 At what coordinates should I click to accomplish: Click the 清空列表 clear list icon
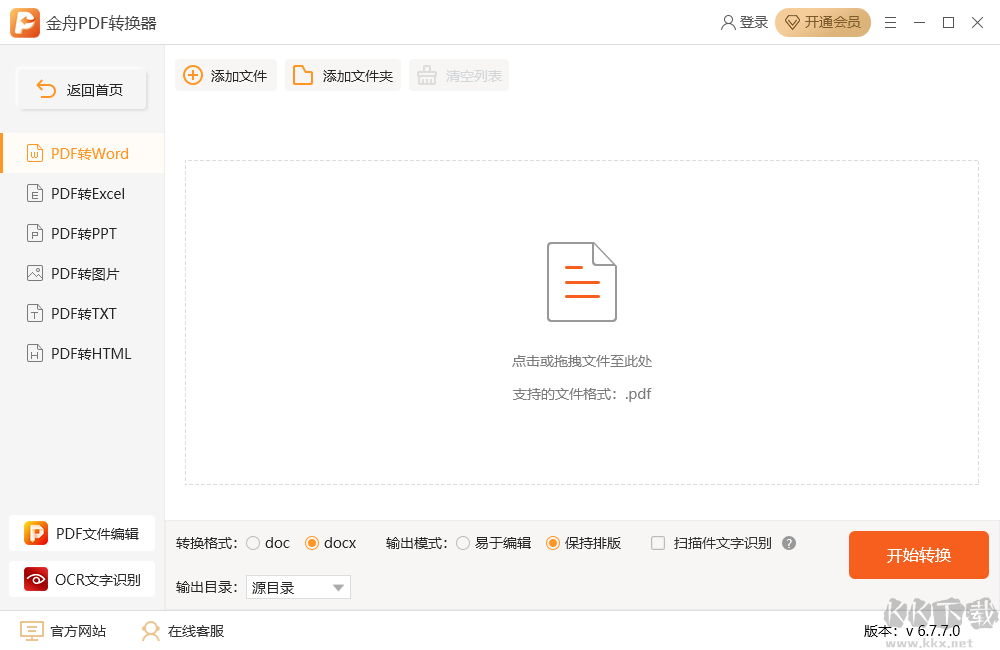pos(427,74)
